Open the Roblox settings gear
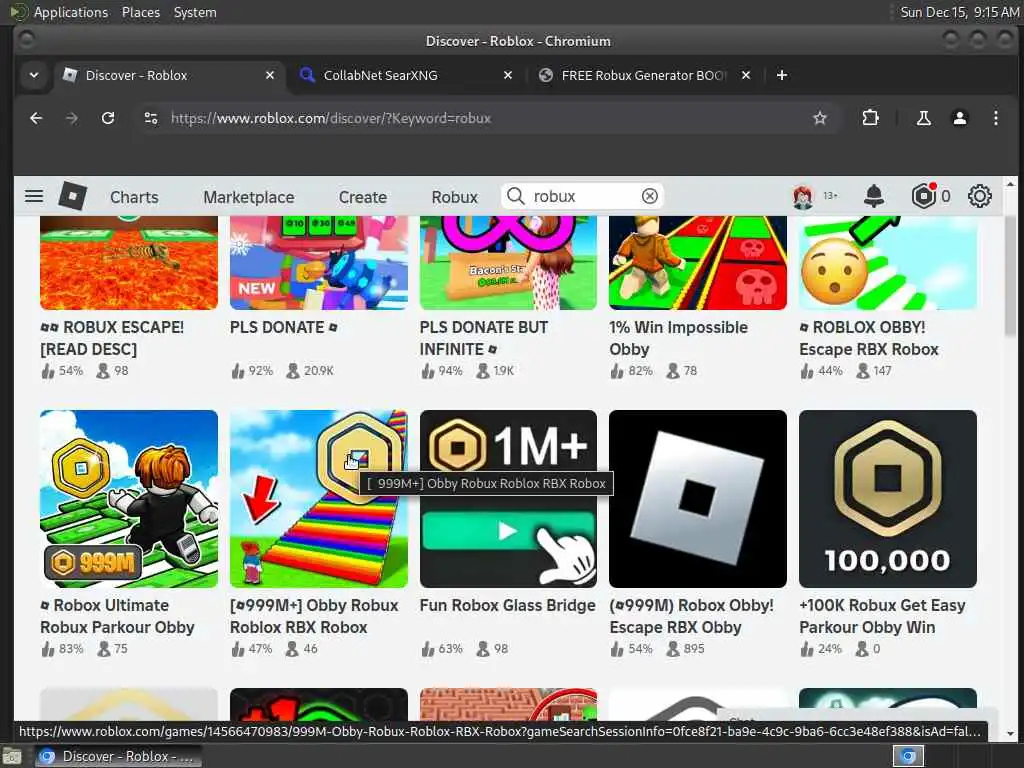The height and width of the screenshot is (768, 1024). pyautogui.click(x=979, y=196)
